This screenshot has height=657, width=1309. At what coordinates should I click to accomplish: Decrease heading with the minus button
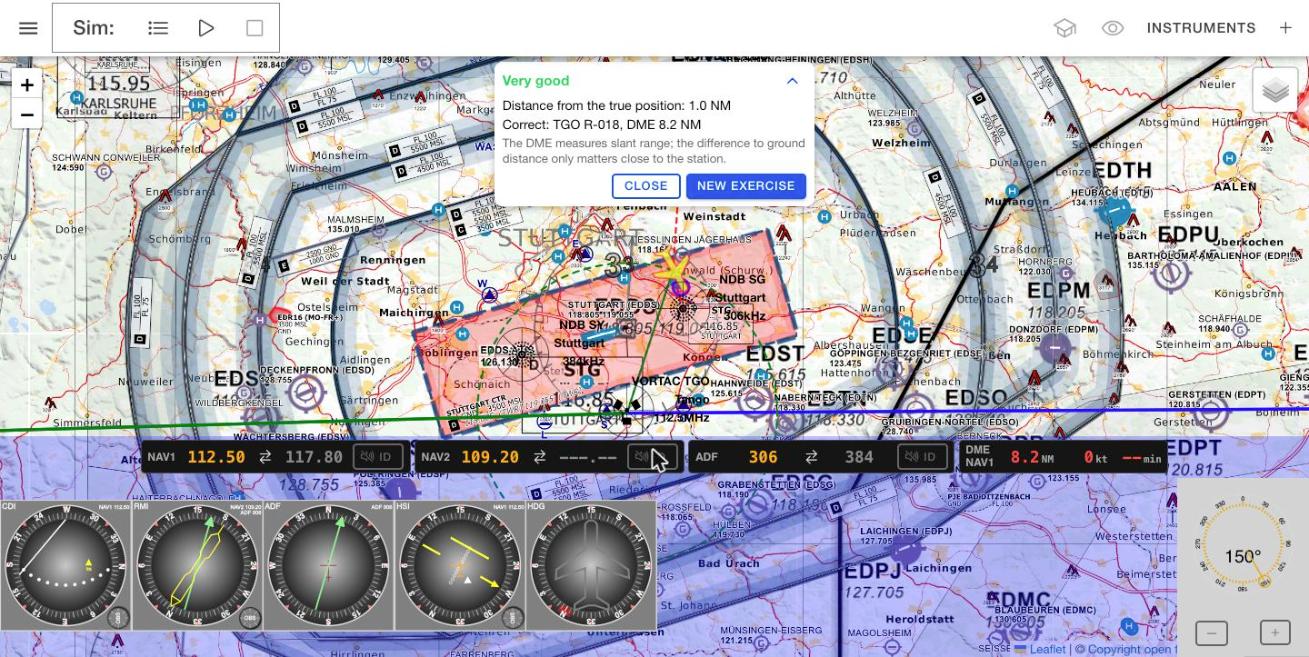click(1212, 633)
